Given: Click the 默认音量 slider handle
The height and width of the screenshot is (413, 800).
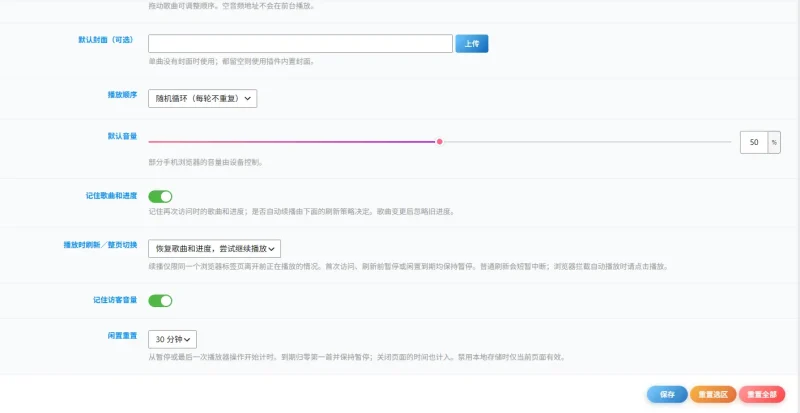Looking at the screenshot, I should 439,141.
